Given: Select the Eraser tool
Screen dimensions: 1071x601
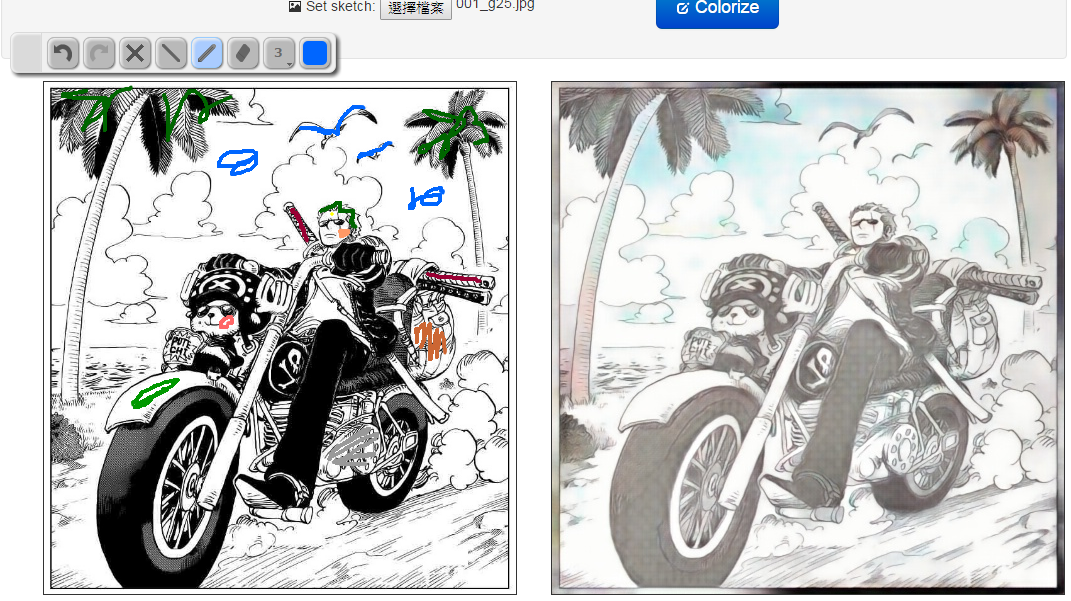Looking at the screenshot, I should pos(243,53).
